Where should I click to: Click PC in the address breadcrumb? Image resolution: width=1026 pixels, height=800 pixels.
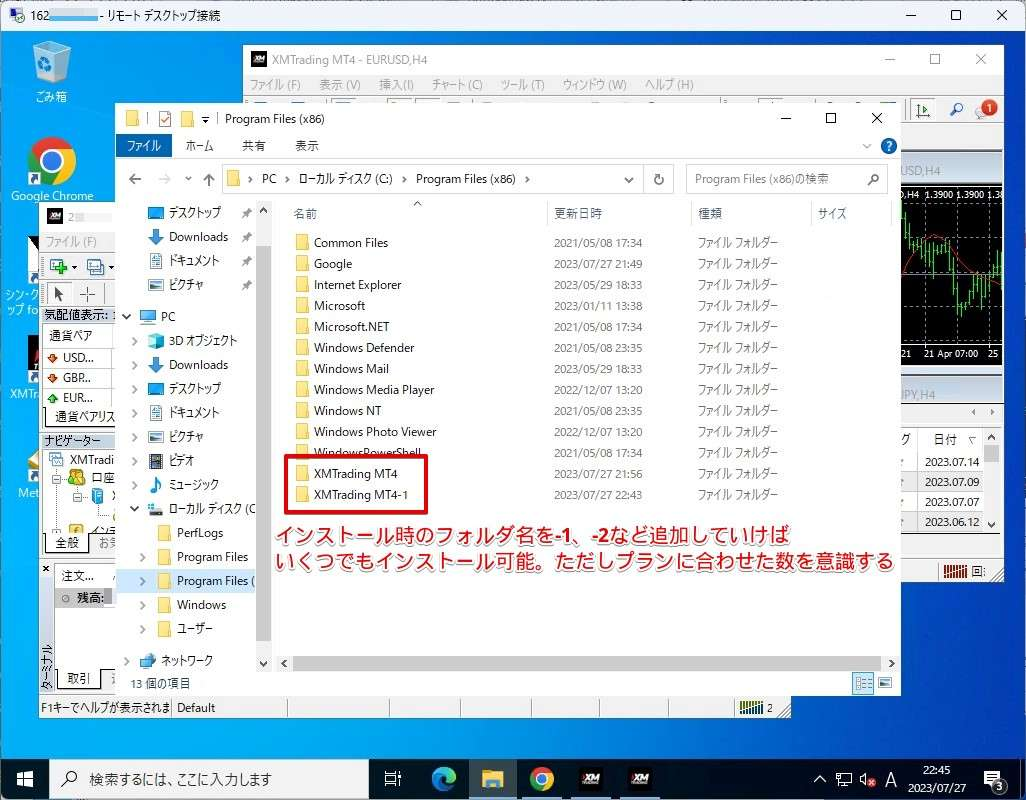[x=269, y=179]
